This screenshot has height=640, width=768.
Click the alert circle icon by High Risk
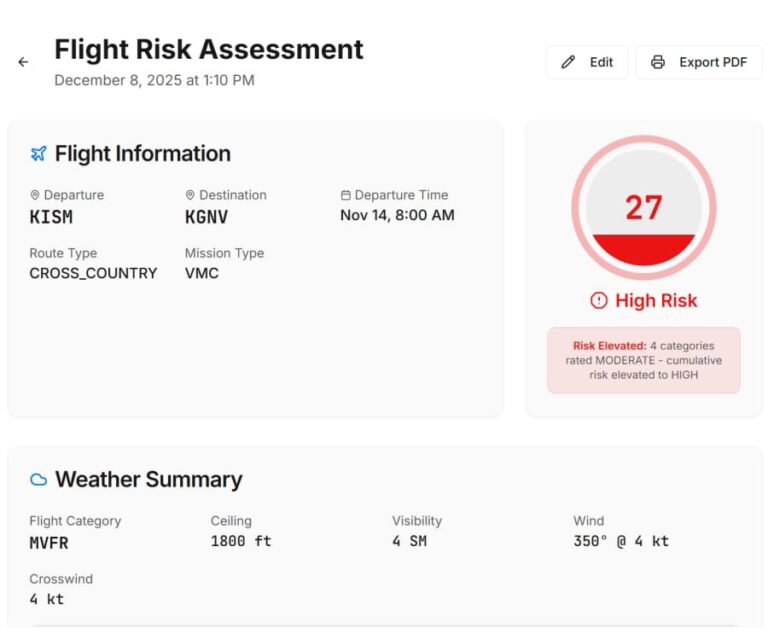pyautogui.click(x=599, y=300)
